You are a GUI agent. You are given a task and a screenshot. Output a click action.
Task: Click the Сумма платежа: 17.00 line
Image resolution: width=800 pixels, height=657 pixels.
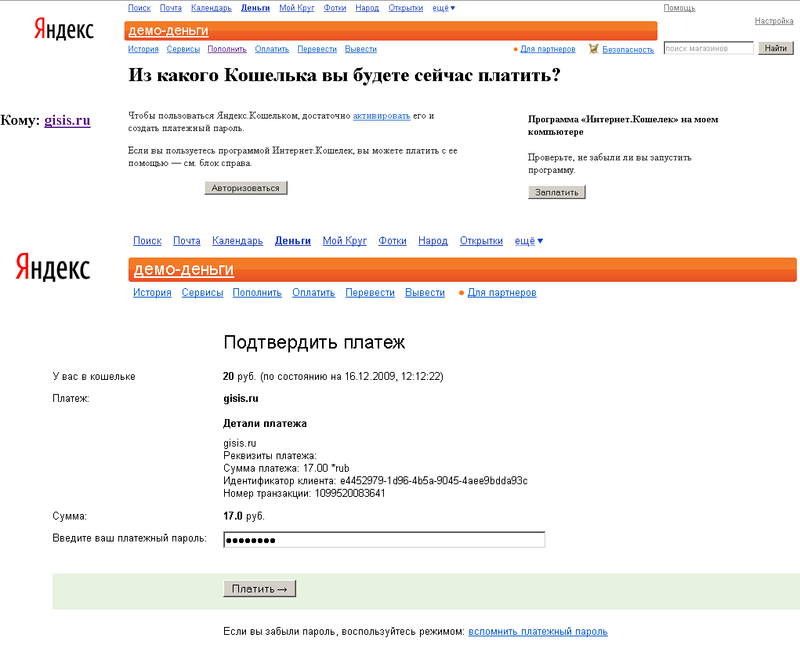coord(286,468)
